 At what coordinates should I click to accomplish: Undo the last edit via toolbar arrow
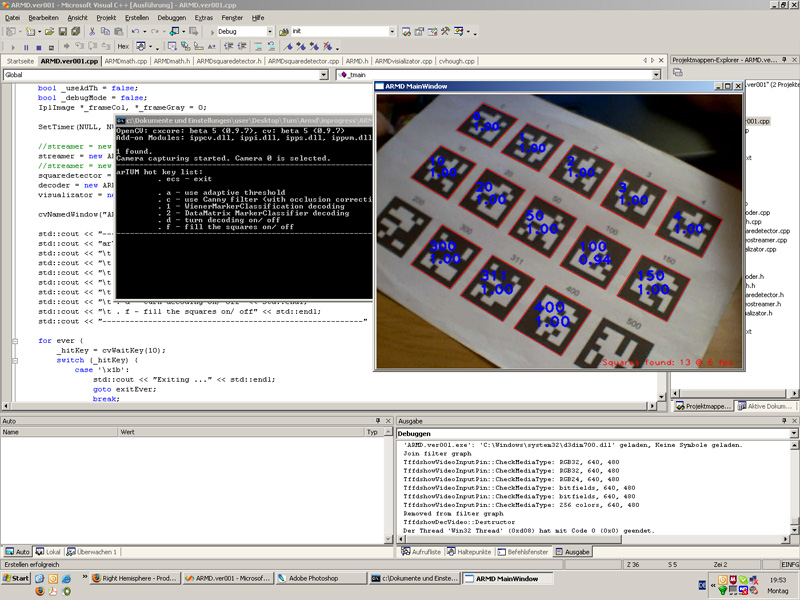135,32
